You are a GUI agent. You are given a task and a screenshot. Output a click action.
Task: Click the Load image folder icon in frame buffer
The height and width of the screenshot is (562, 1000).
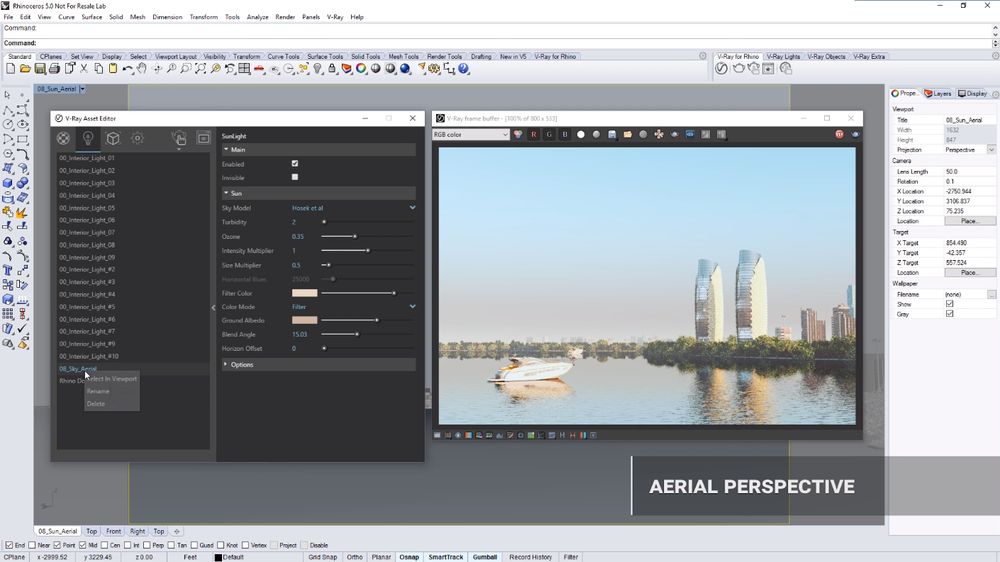[628, 135]
